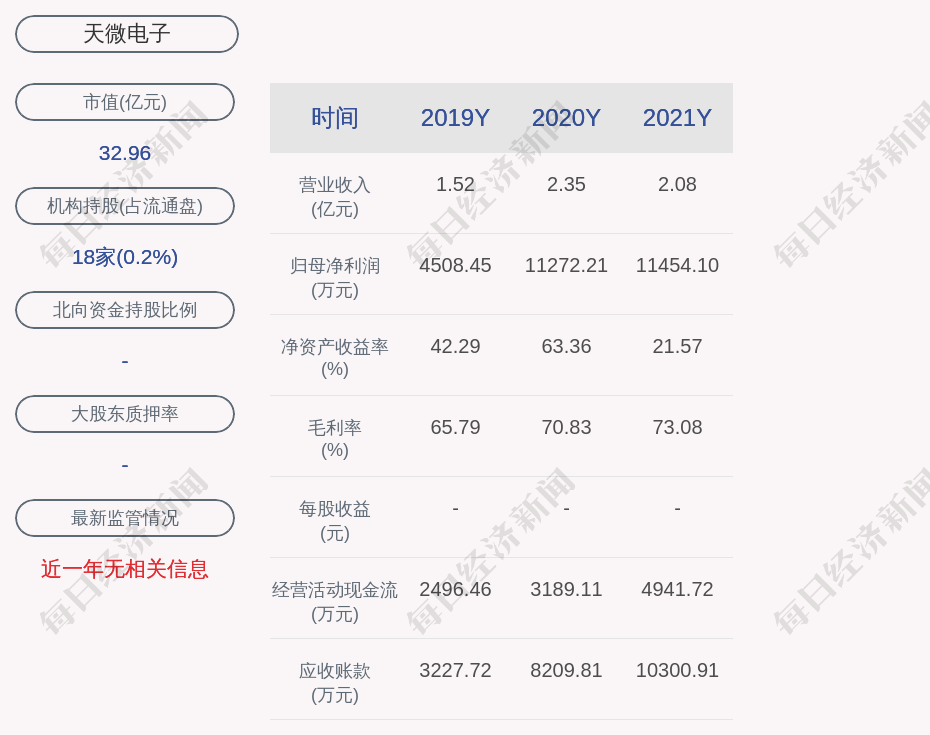
Task: Select the 2021Y column header
Action: [677, 118]
